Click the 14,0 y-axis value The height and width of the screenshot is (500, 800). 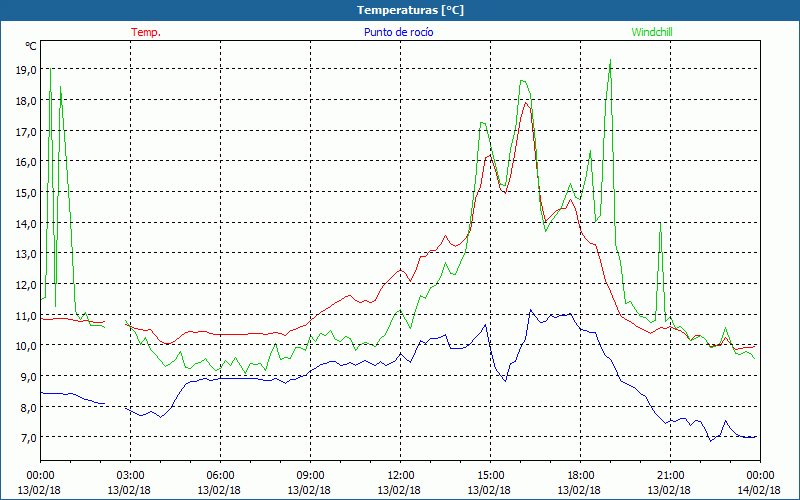[26, 223]
